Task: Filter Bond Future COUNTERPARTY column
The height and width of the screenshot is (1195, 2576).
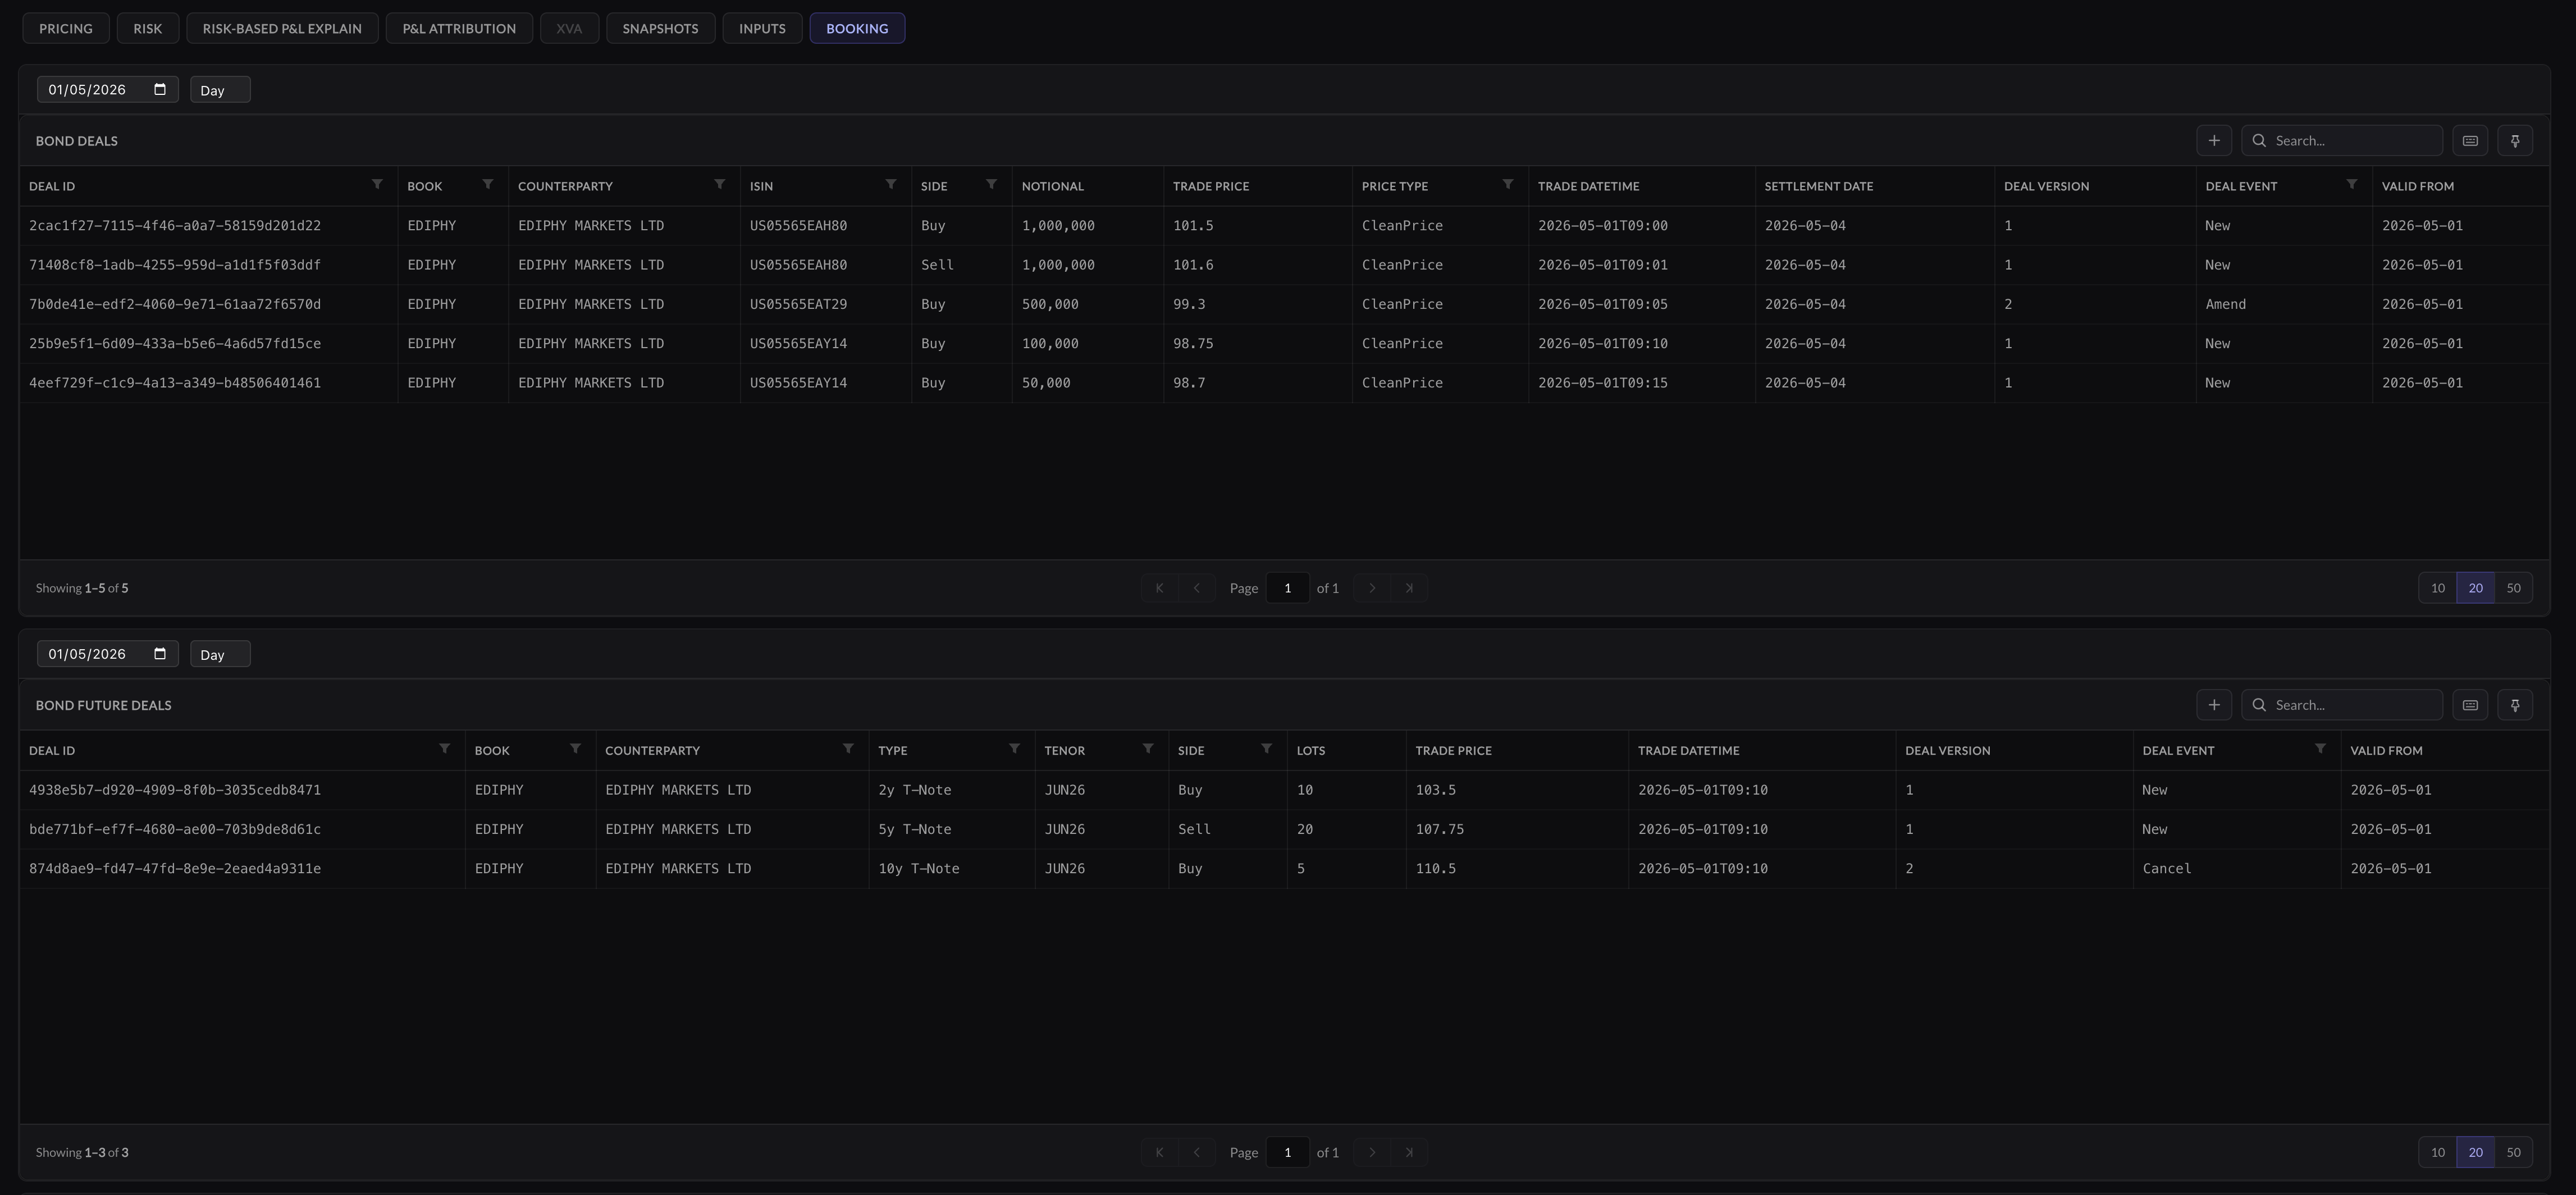Action: click(849, 749)
